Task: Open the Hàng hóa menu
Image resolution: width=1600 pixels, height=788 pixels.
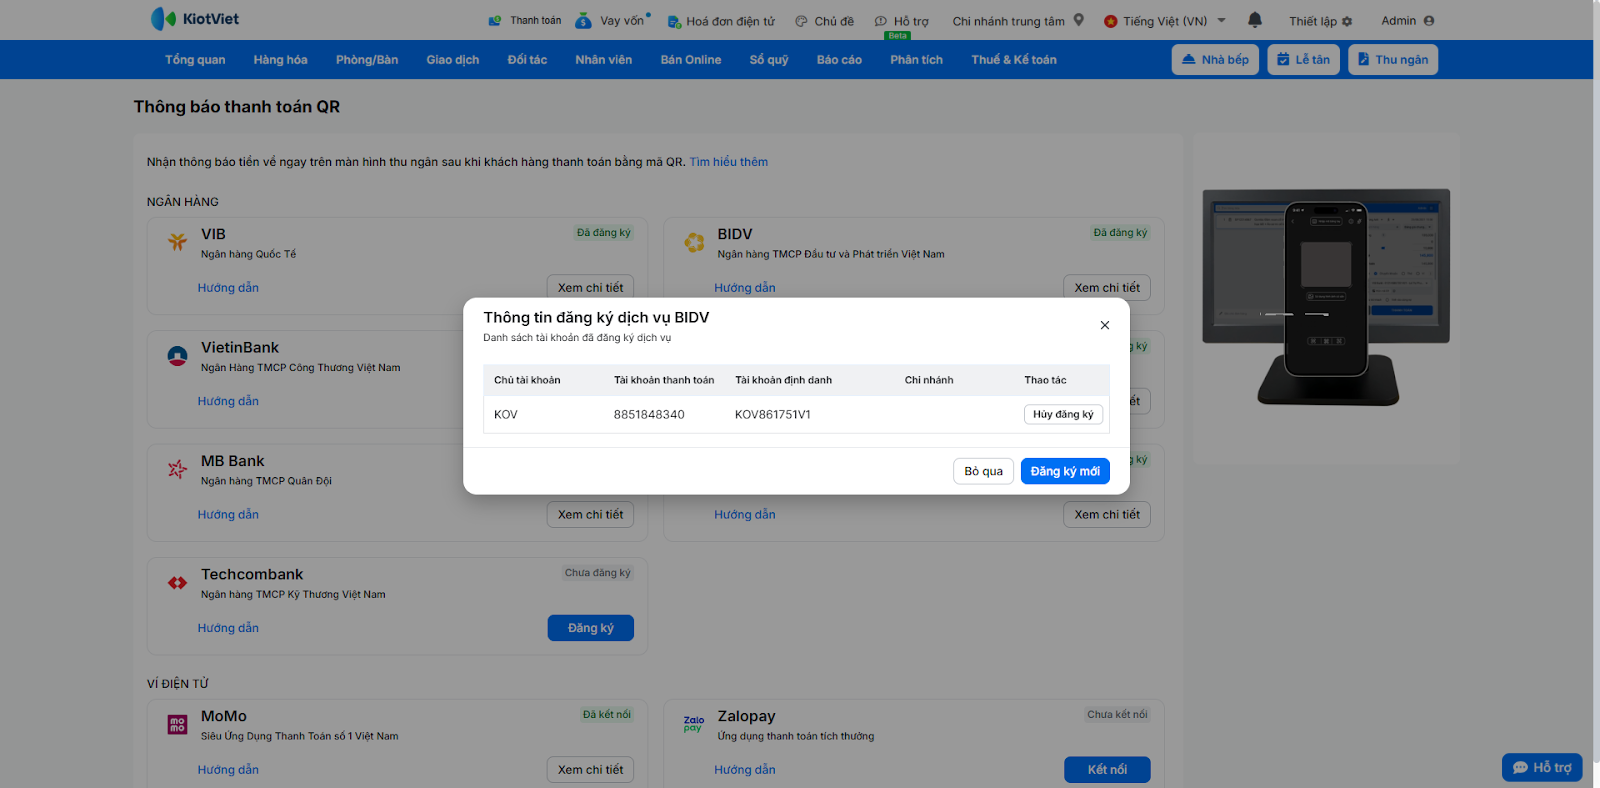Action: [x=281, y=60]
